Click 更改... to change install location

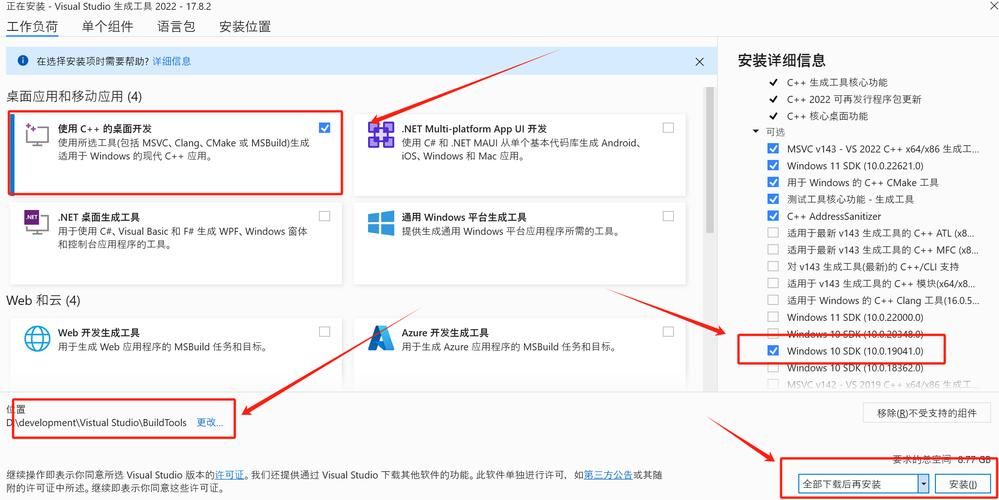[210, 422]
